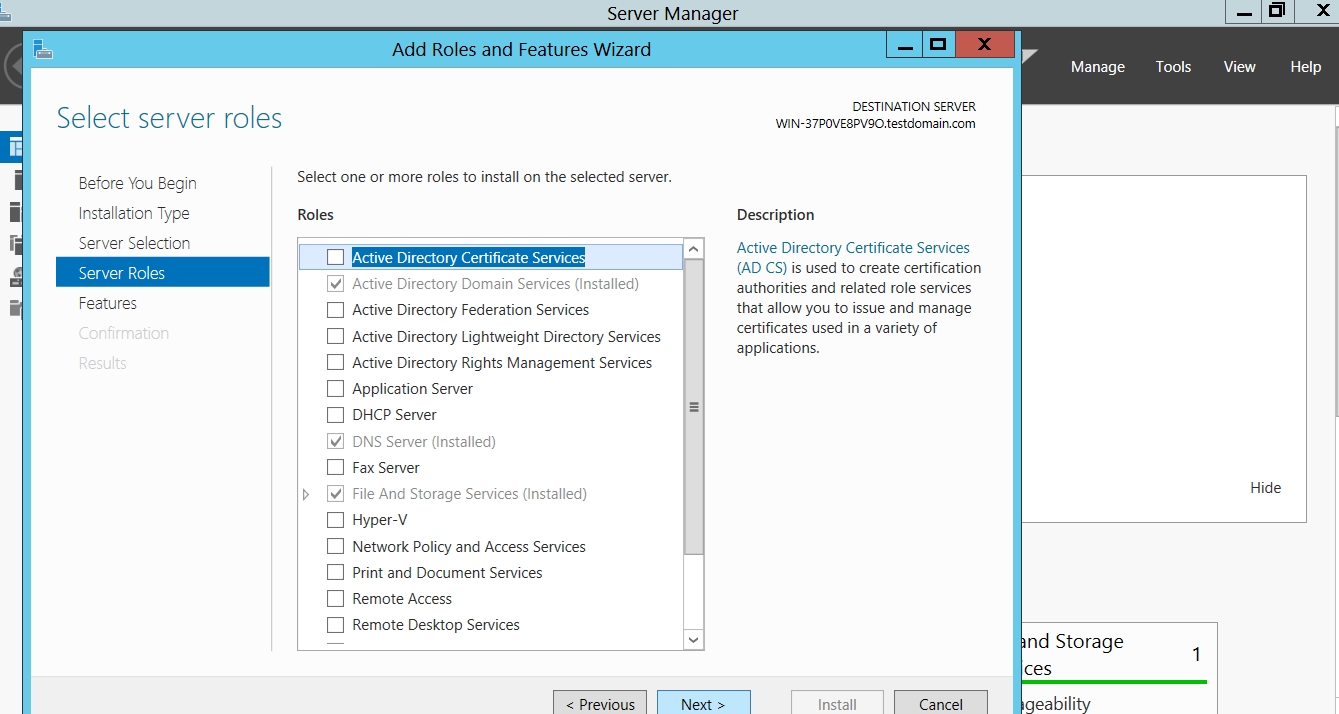
Task: Restore down the Server Manager window
Action: 1276,11
